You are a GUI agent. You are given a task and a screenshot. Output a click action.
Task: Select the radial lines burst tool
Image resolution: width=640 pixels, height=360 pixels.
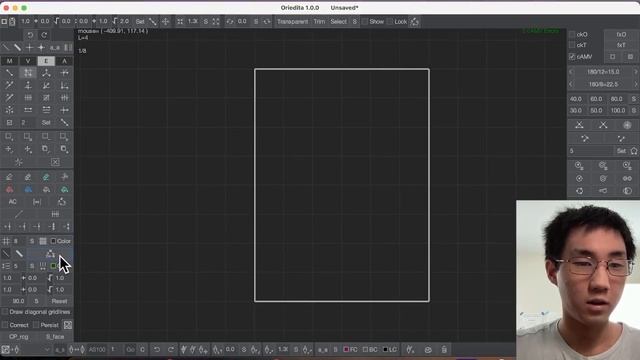point(9,110)
